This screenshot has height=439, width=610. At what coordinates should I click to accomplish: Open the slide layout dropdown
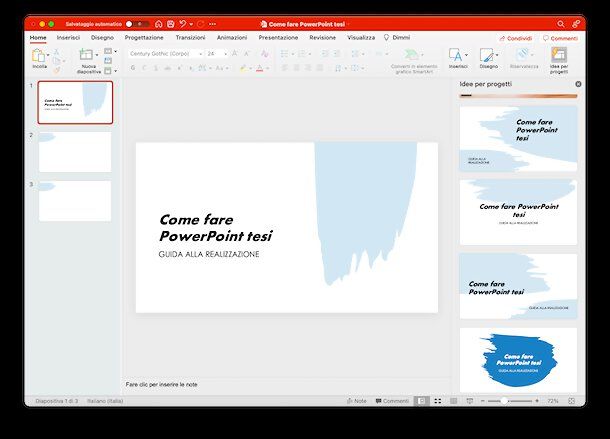pyautogui.click(x=110, y=51)
